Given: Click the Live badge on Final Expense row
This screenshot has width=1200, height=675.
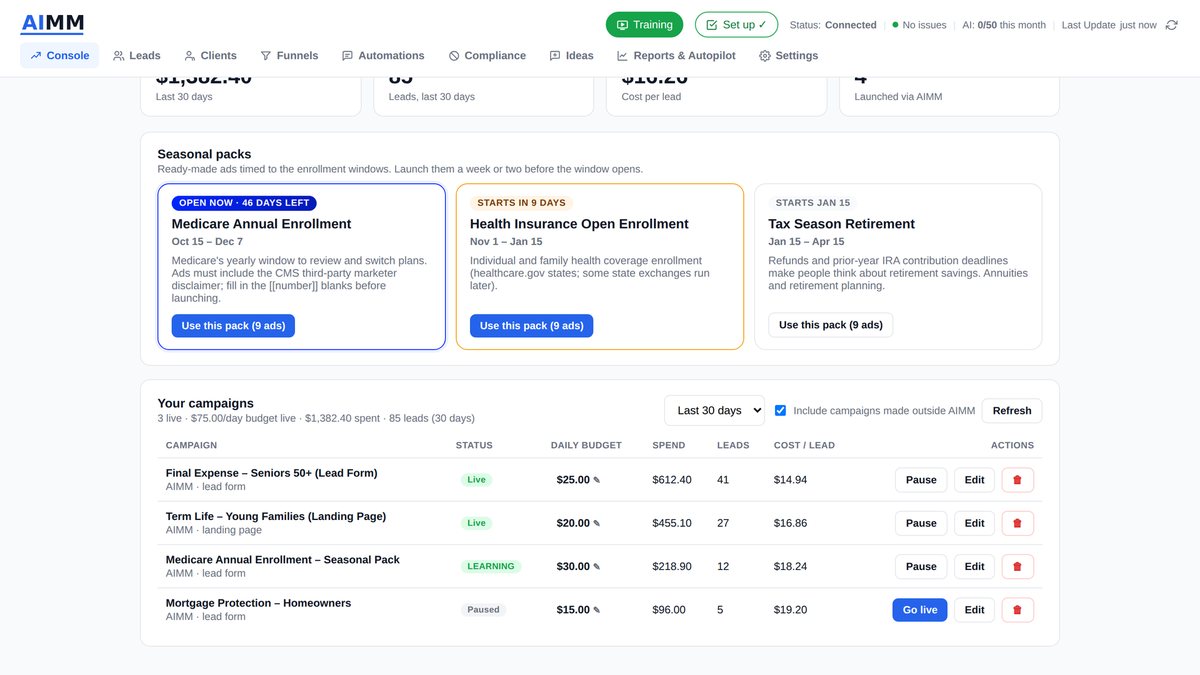Looking at the screenshot, I should pos(476,480).
